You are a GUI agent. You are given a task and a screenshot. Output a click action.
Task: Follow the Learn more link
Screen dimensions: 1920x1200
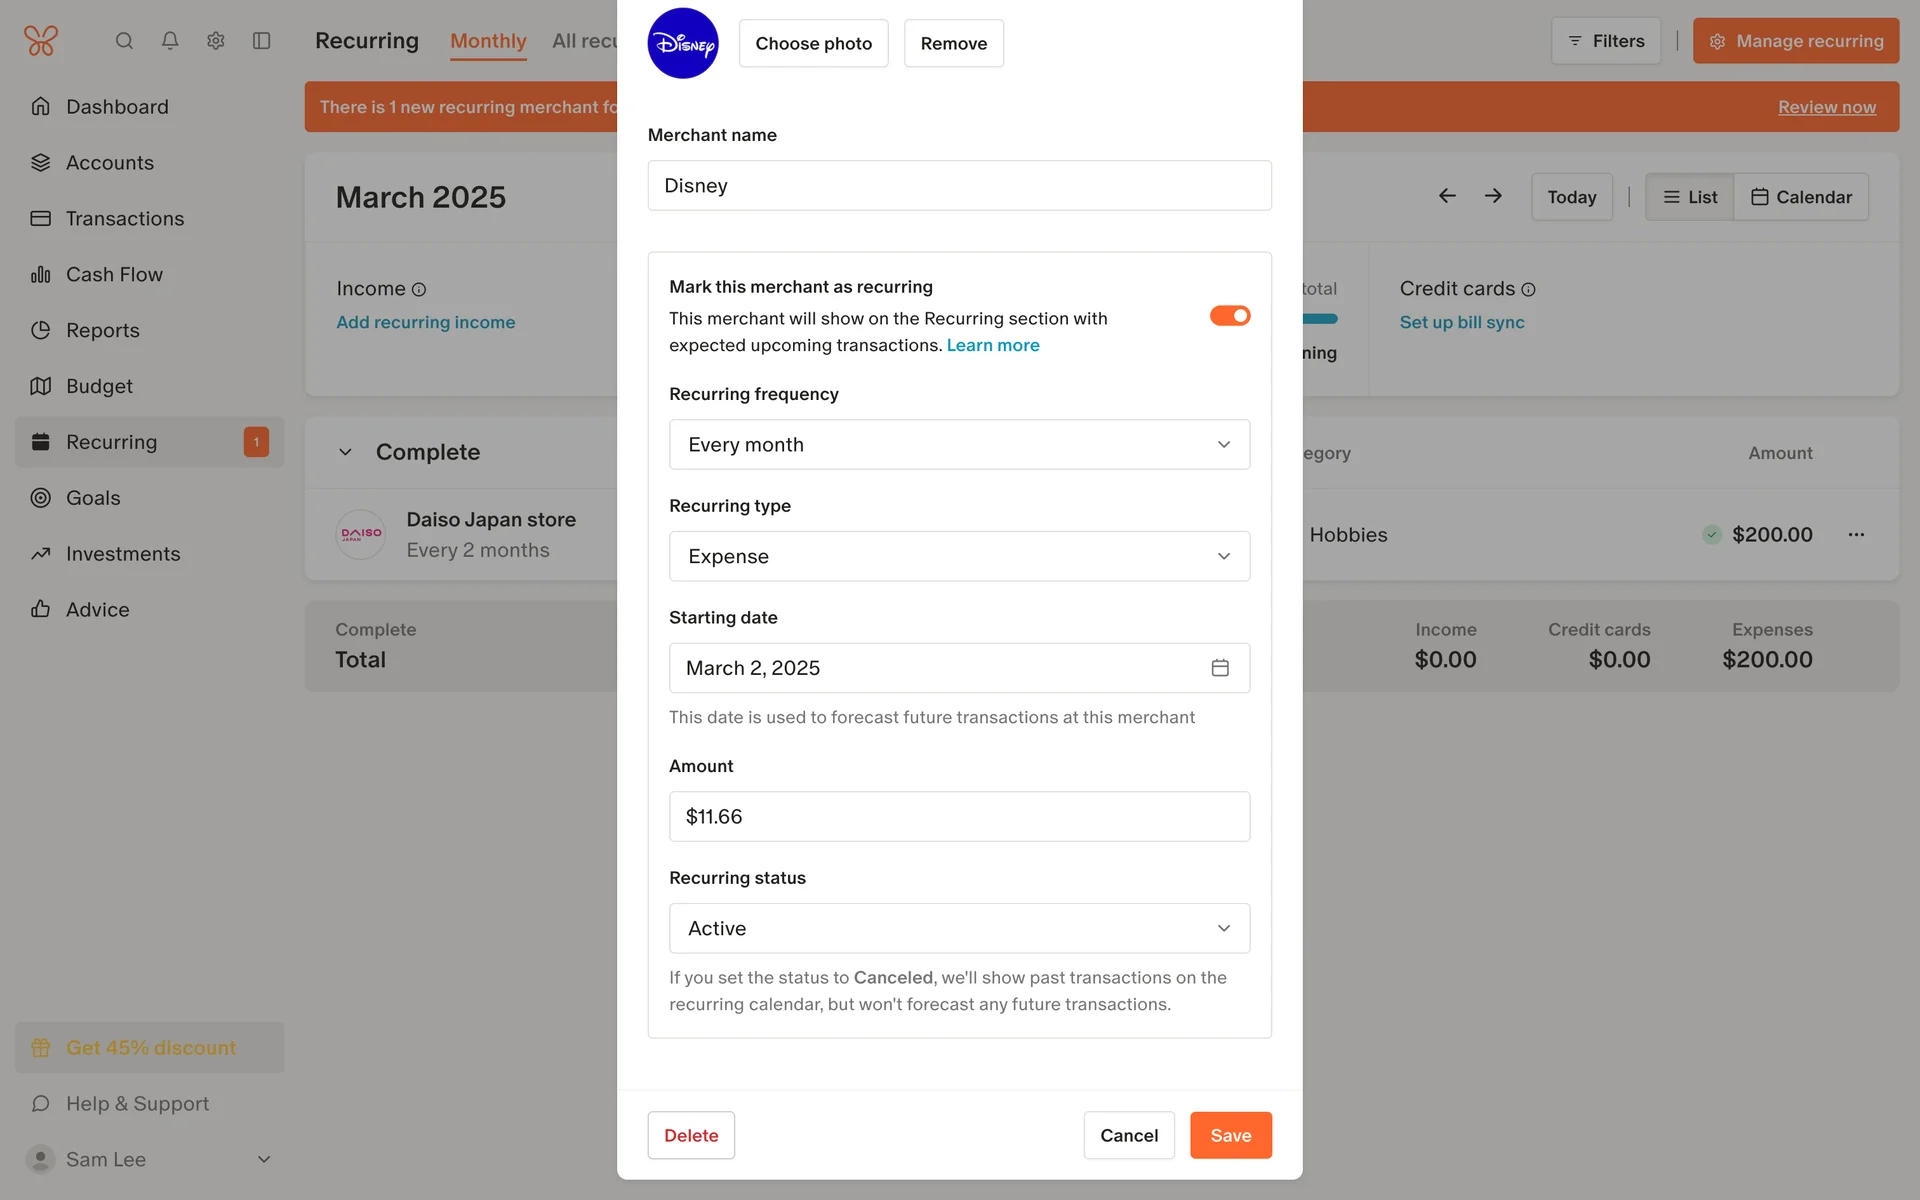(x=993, y=346)
